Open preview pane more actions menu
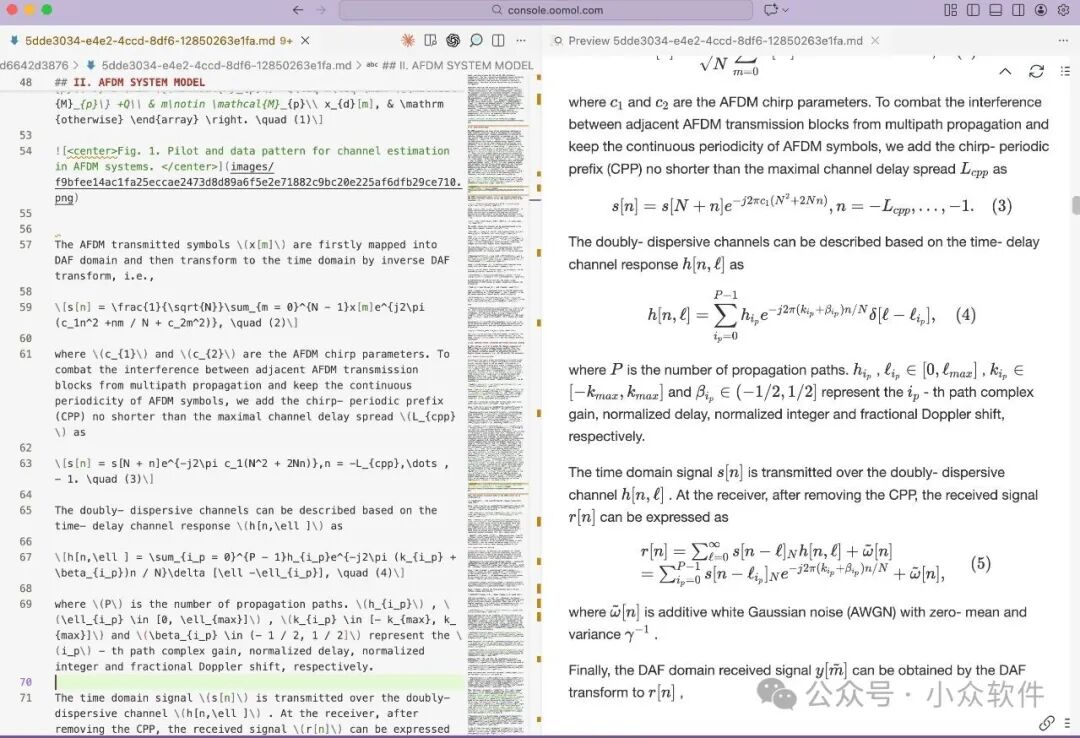 [x=1063, y=41]
